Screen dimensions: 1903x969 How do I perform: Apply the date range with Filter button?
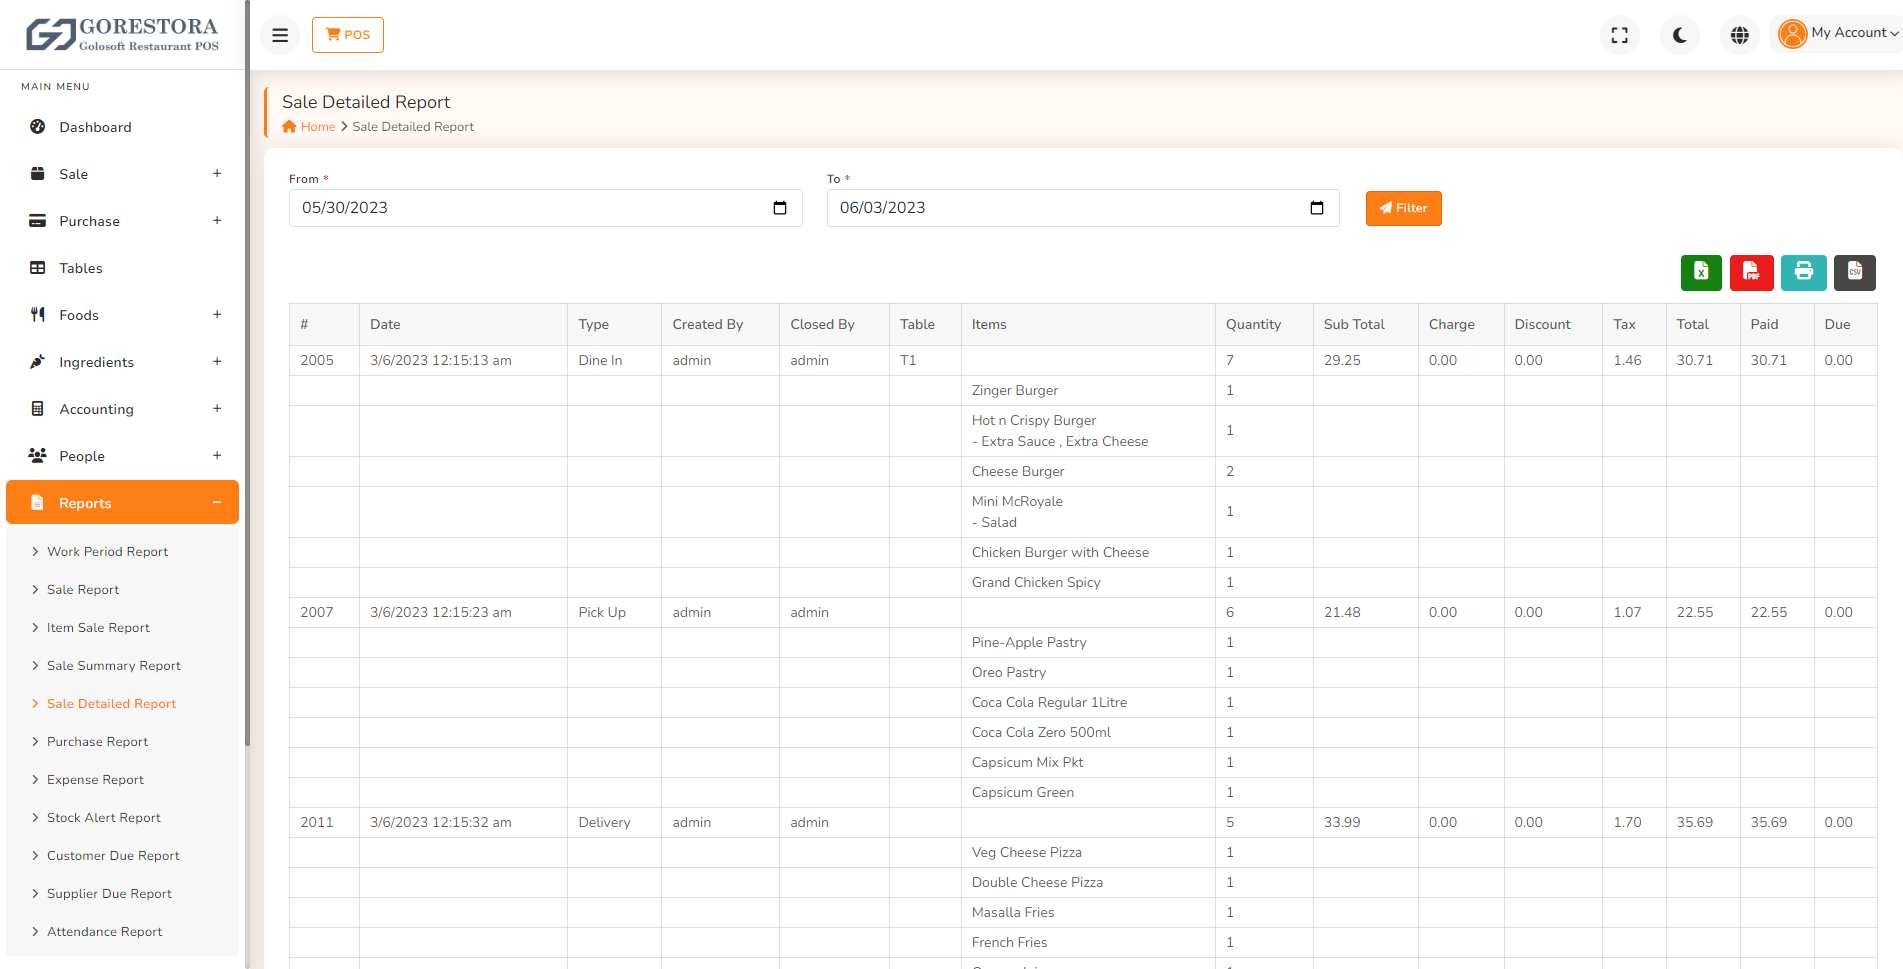coord(1403,208)
